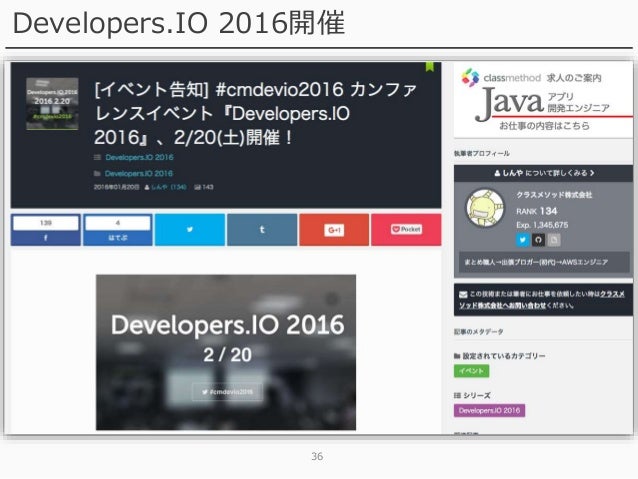Viewport: 638px width, 479px height.
Task: Click the Facebook share count 139
Action: pos(46,223)
